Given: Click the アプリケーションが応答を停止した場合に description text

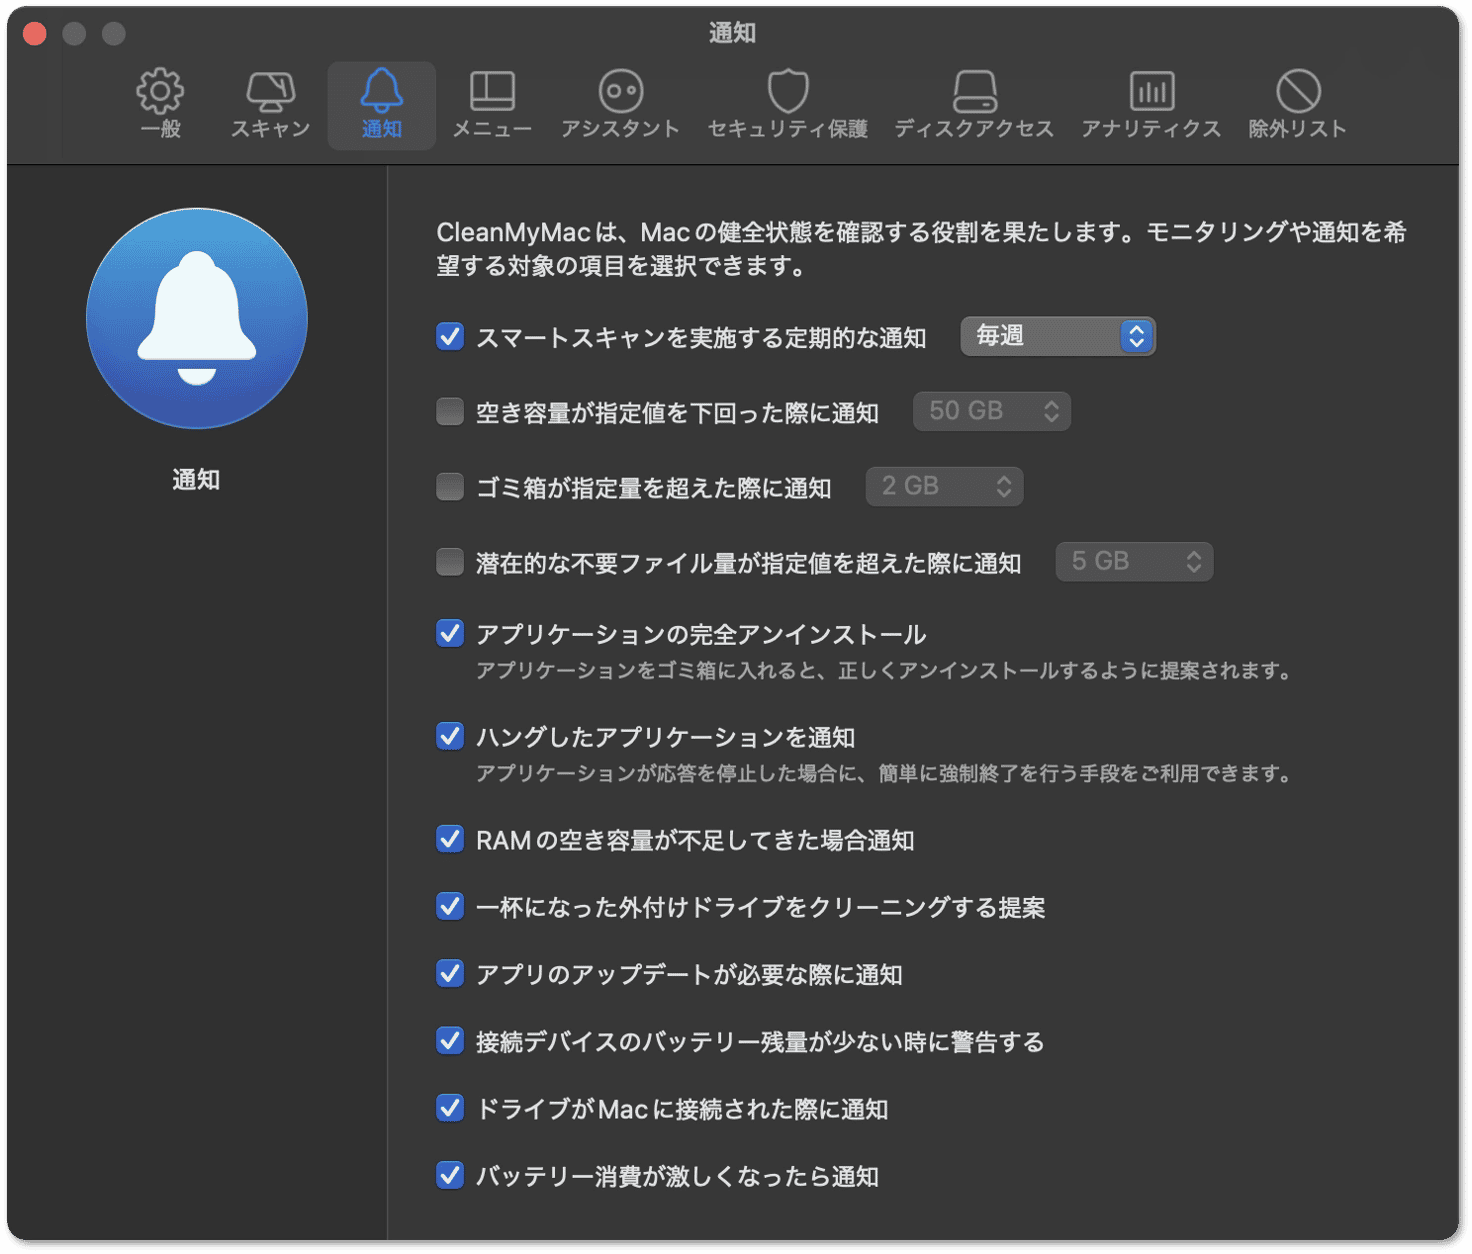Looking at the screenshot, I should [884, 774].
